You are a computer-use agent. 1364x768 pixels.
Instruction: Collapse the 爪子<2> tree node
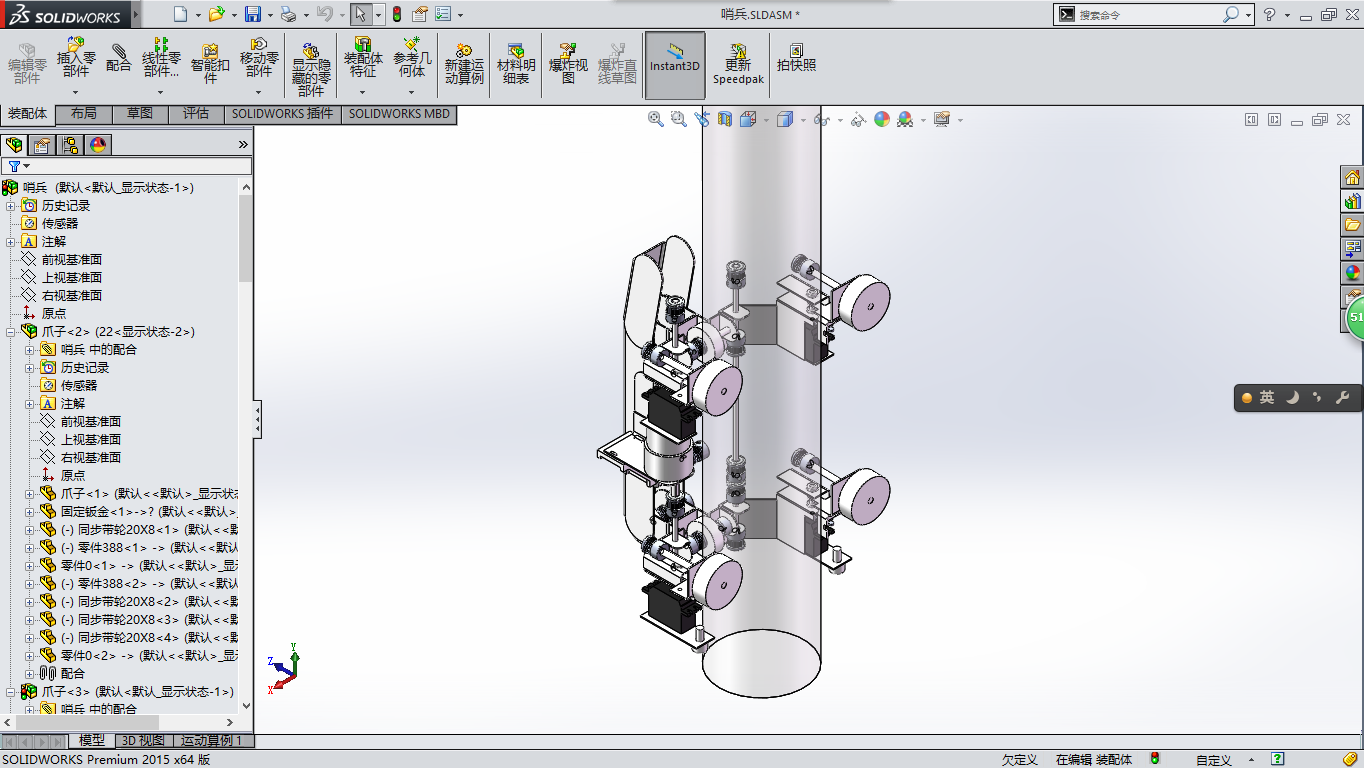(x=11, y=331)
